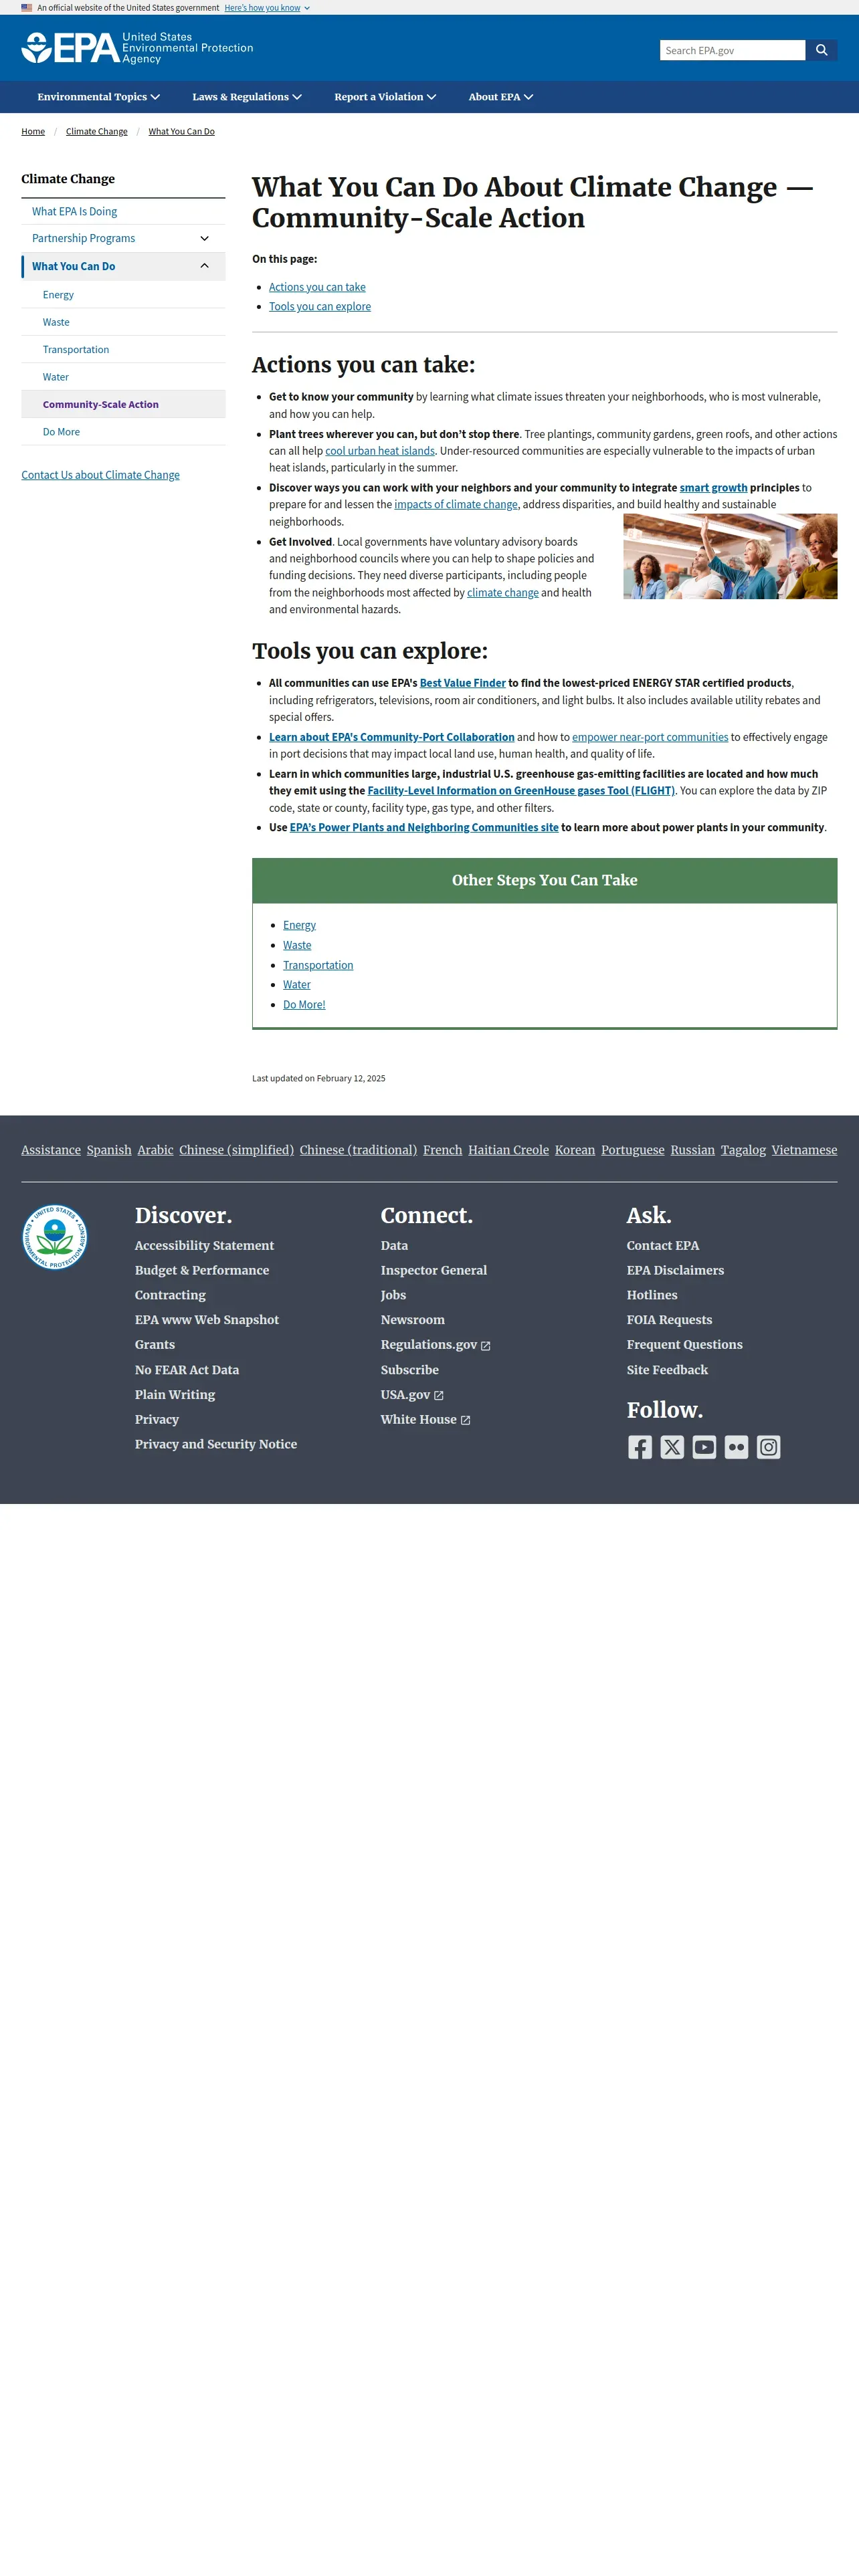Click the EPA logo in header
The image size is (859, 2576).
coord(137,48)
